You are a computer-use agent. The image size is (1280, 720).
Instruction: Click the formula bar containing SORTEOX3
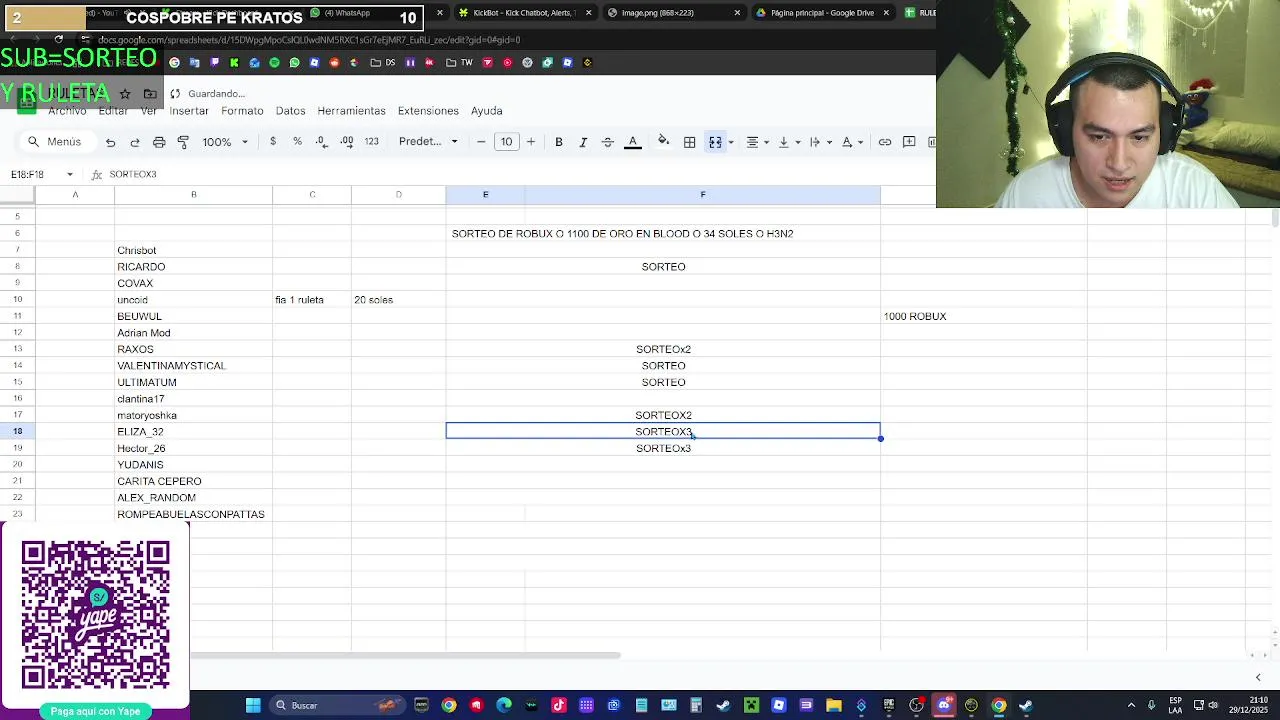(520, 175)
